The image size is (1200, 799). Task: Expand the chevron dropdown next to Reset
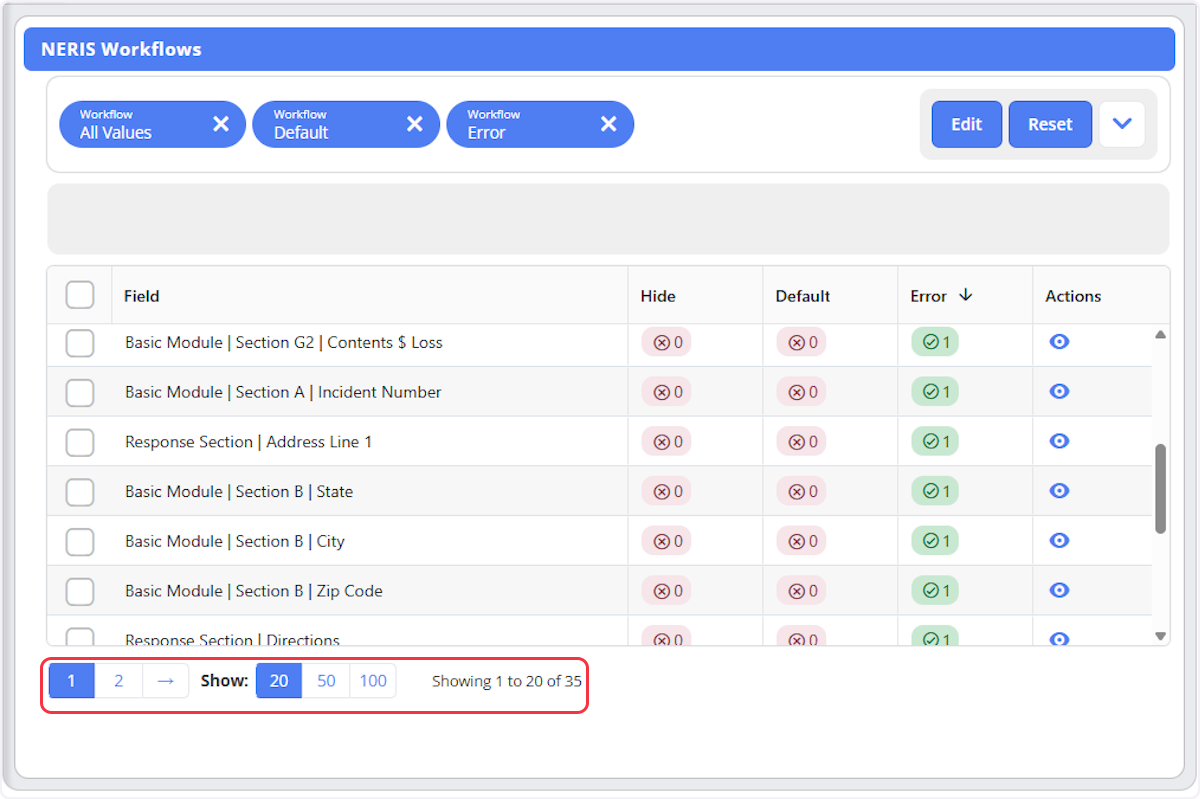pos(1122,124)
